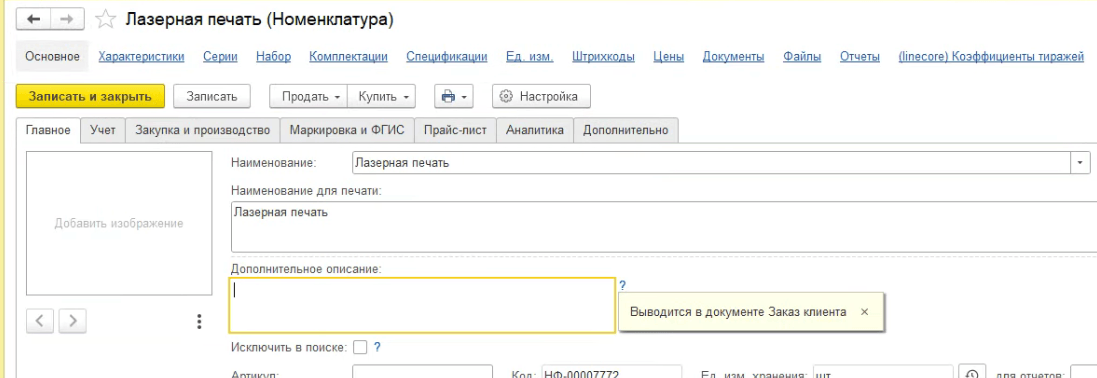Focus the Наименование input field
Viewport: 1097px width, 378px height.
pos(712,163)
